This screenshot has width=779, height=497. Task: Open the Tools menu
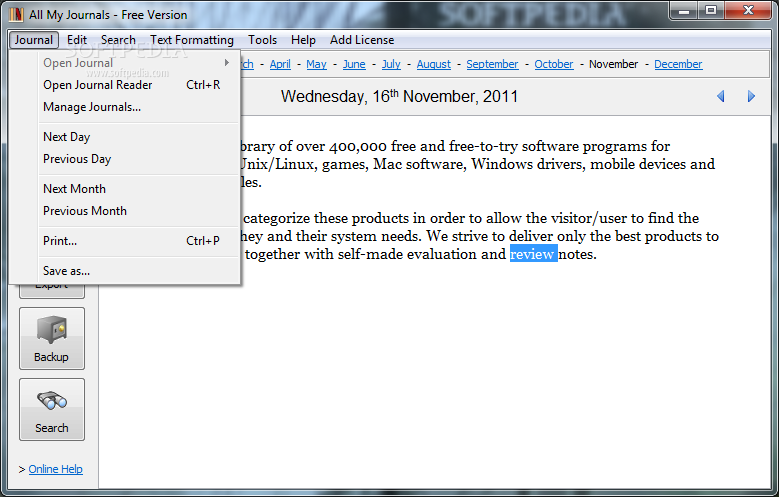pos(262,40)
